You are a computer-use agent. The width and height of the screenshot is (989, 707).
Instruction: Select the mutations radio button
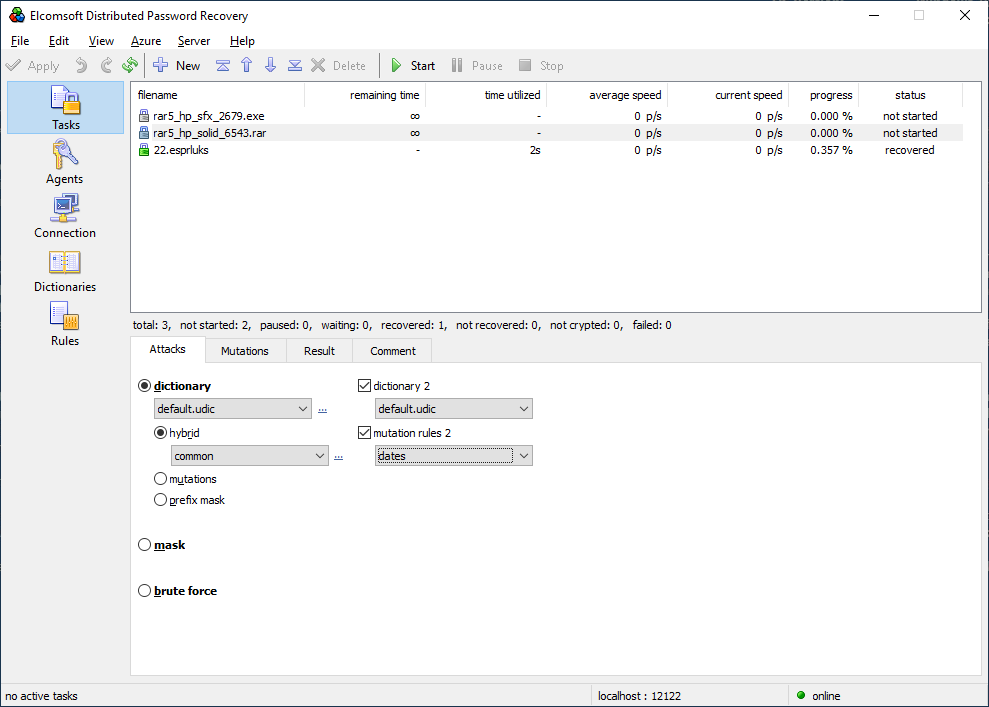click(160, 479)
